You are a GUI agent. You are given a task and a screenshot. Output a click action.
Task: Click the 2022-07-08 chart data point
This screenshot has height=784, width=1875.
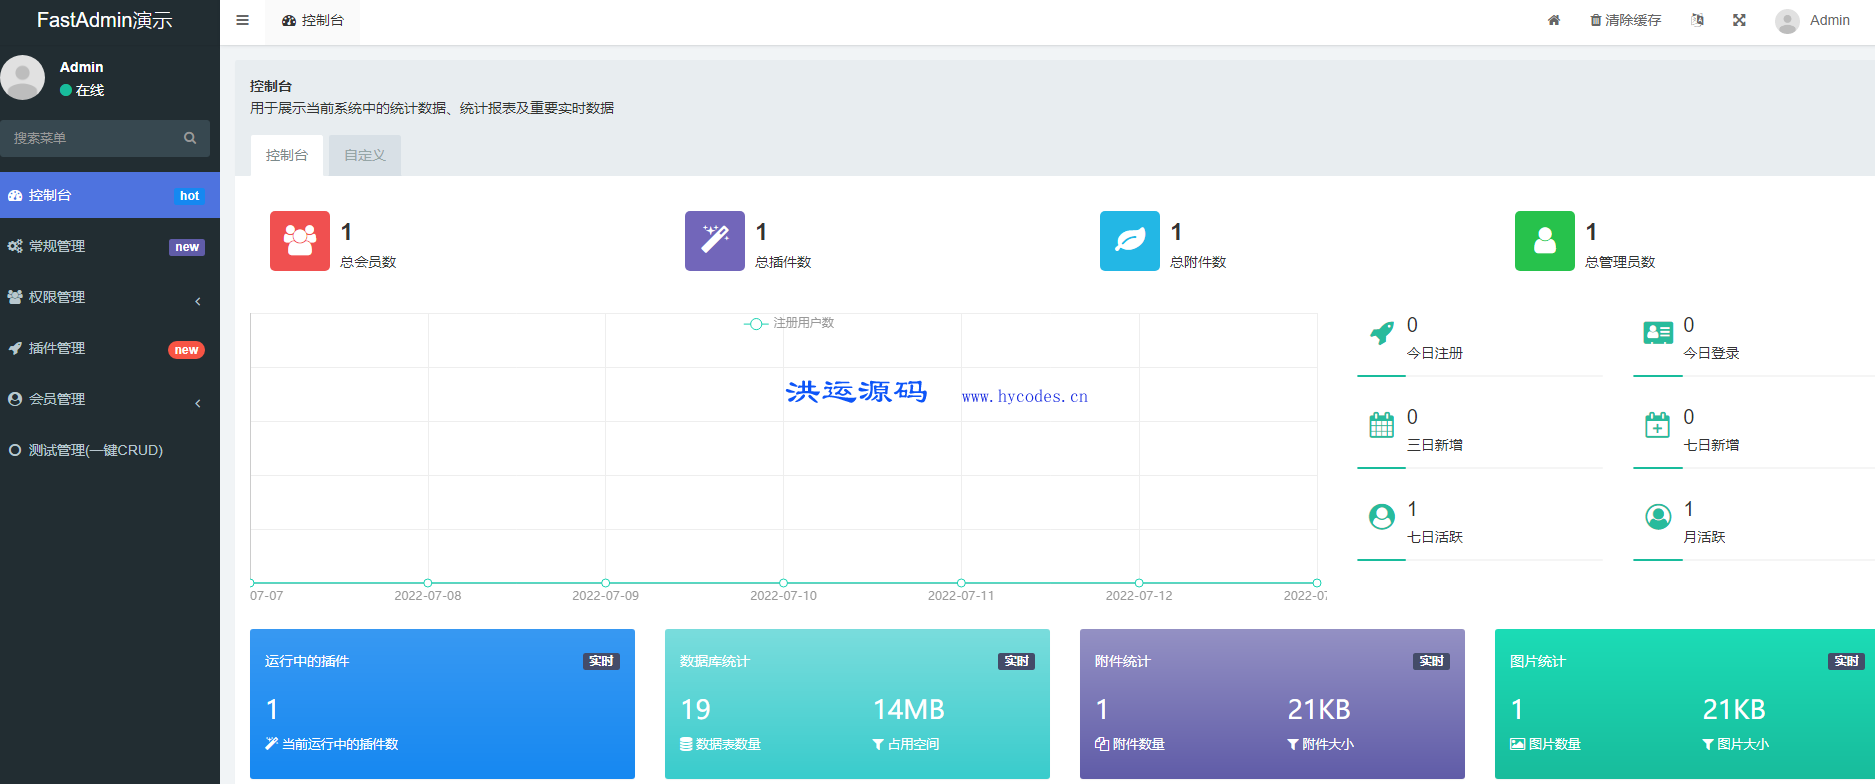coord(428,583)
